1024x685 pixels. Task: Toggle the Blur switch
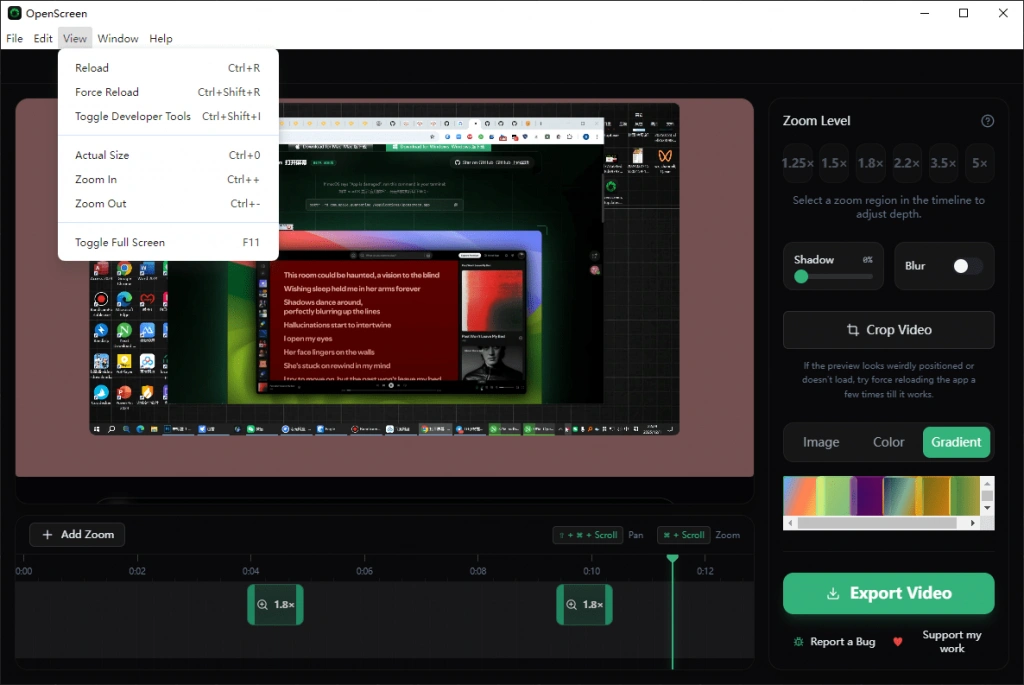[x=967, y=266]
